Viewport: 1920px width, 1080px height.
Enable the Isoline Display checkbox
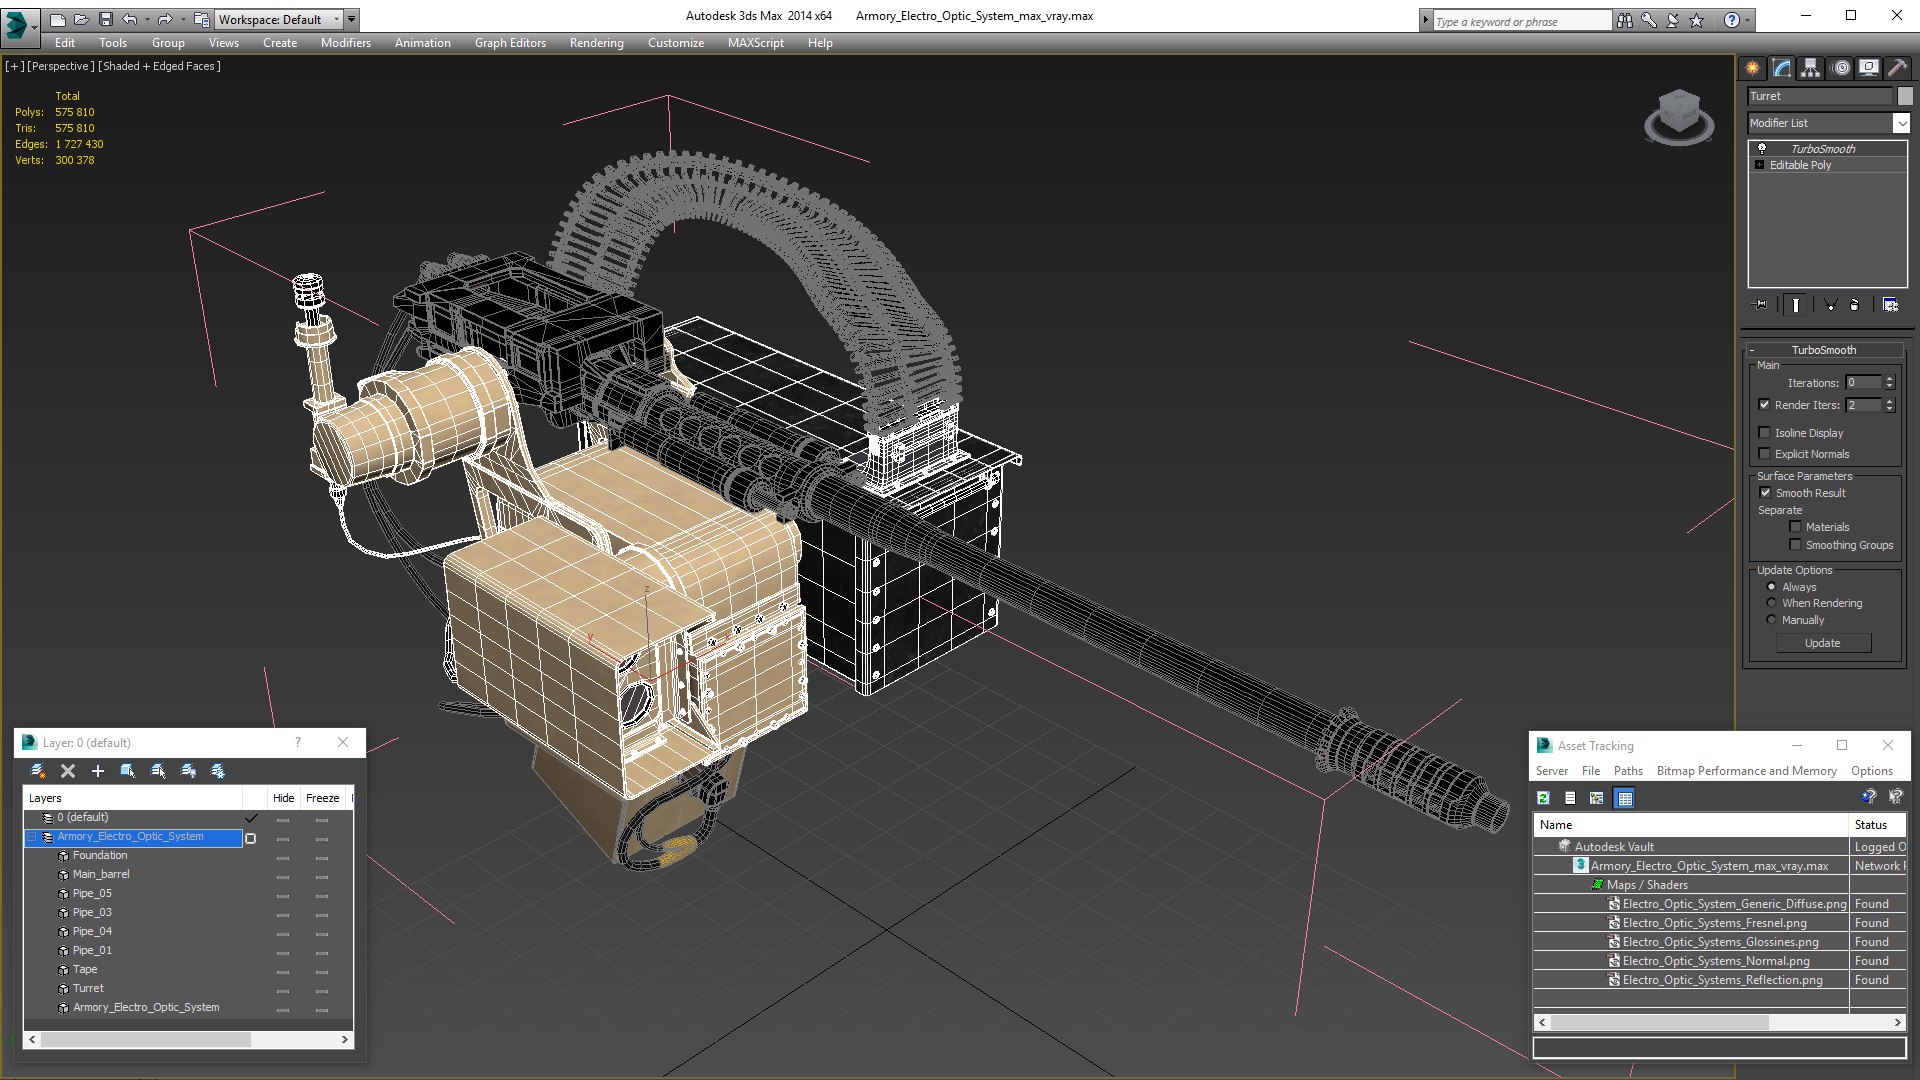1765,433
